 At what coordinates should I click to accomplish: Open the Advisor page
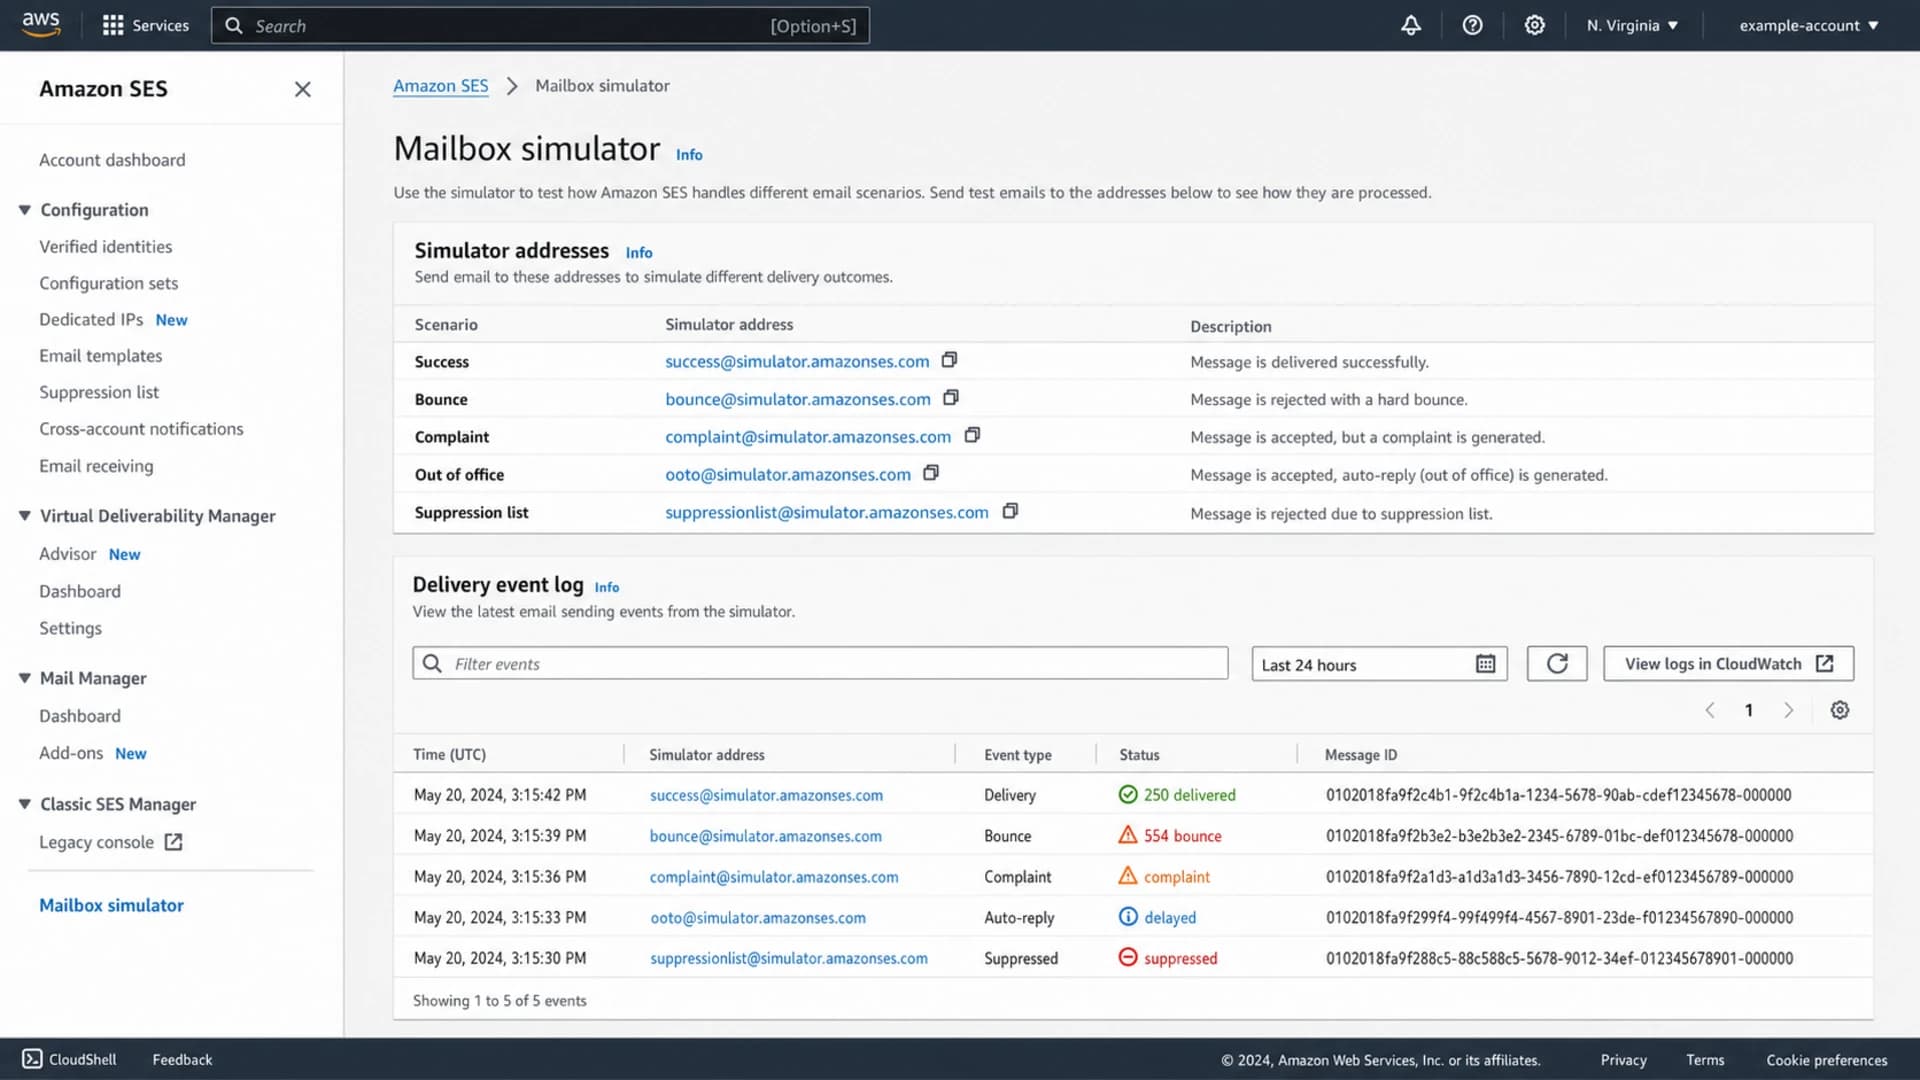coord(67,554)
